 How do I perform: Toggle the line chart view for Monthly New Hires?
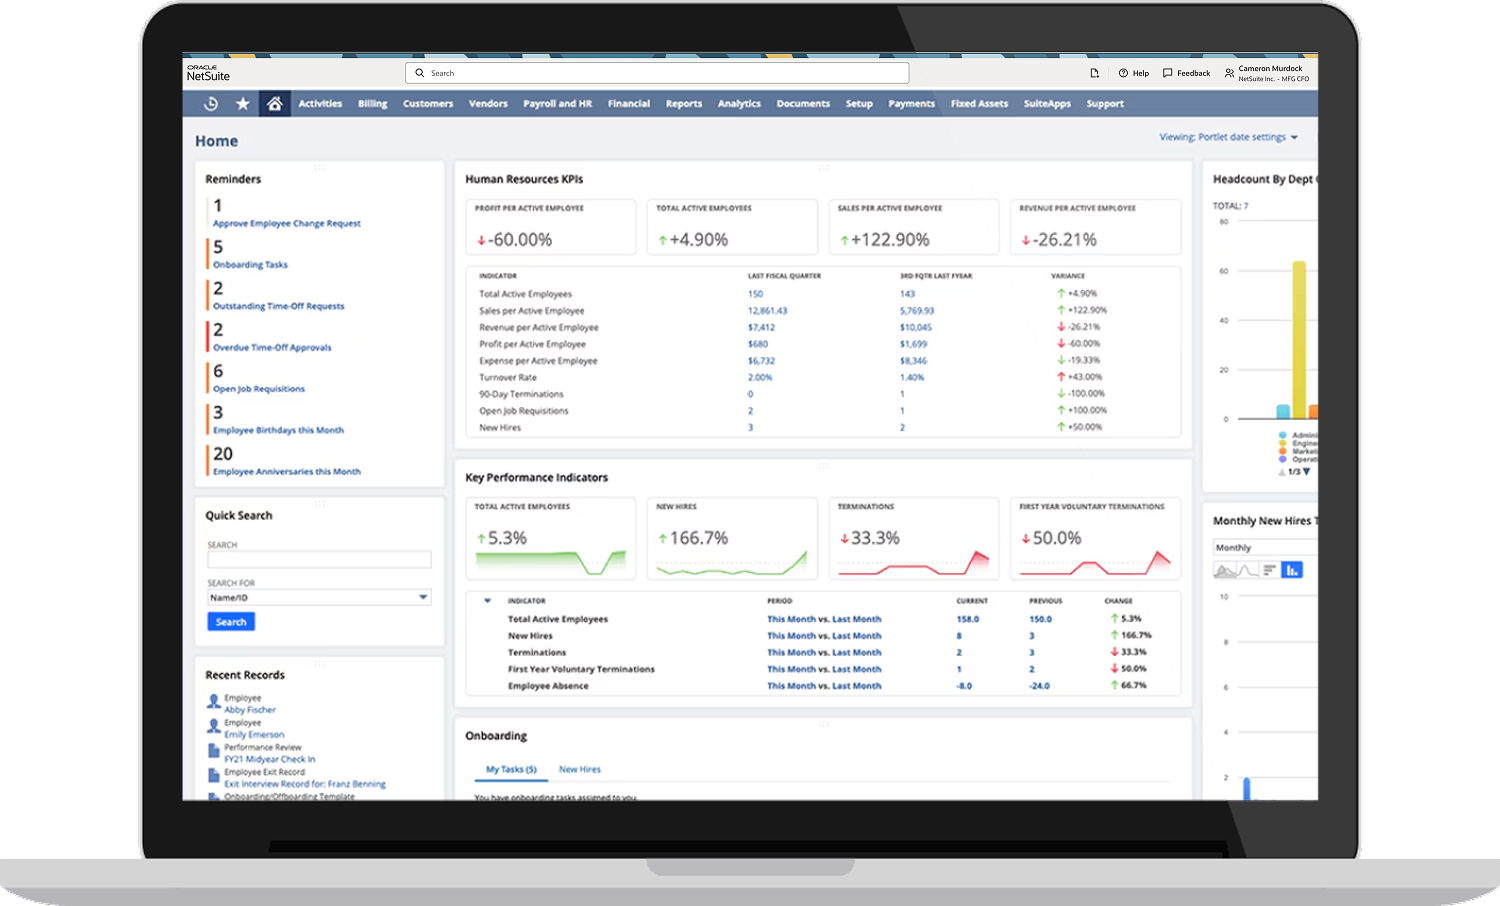[x=1246, y=569]
